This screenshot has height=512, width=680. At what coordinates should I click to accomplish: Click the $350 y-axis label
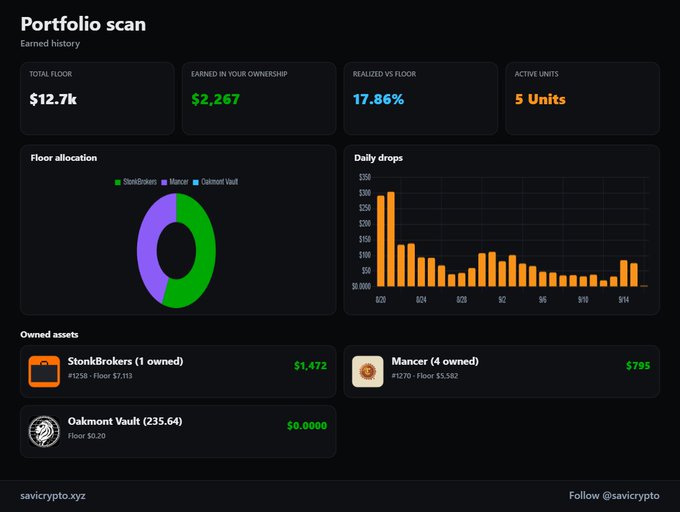pos(365,177)
